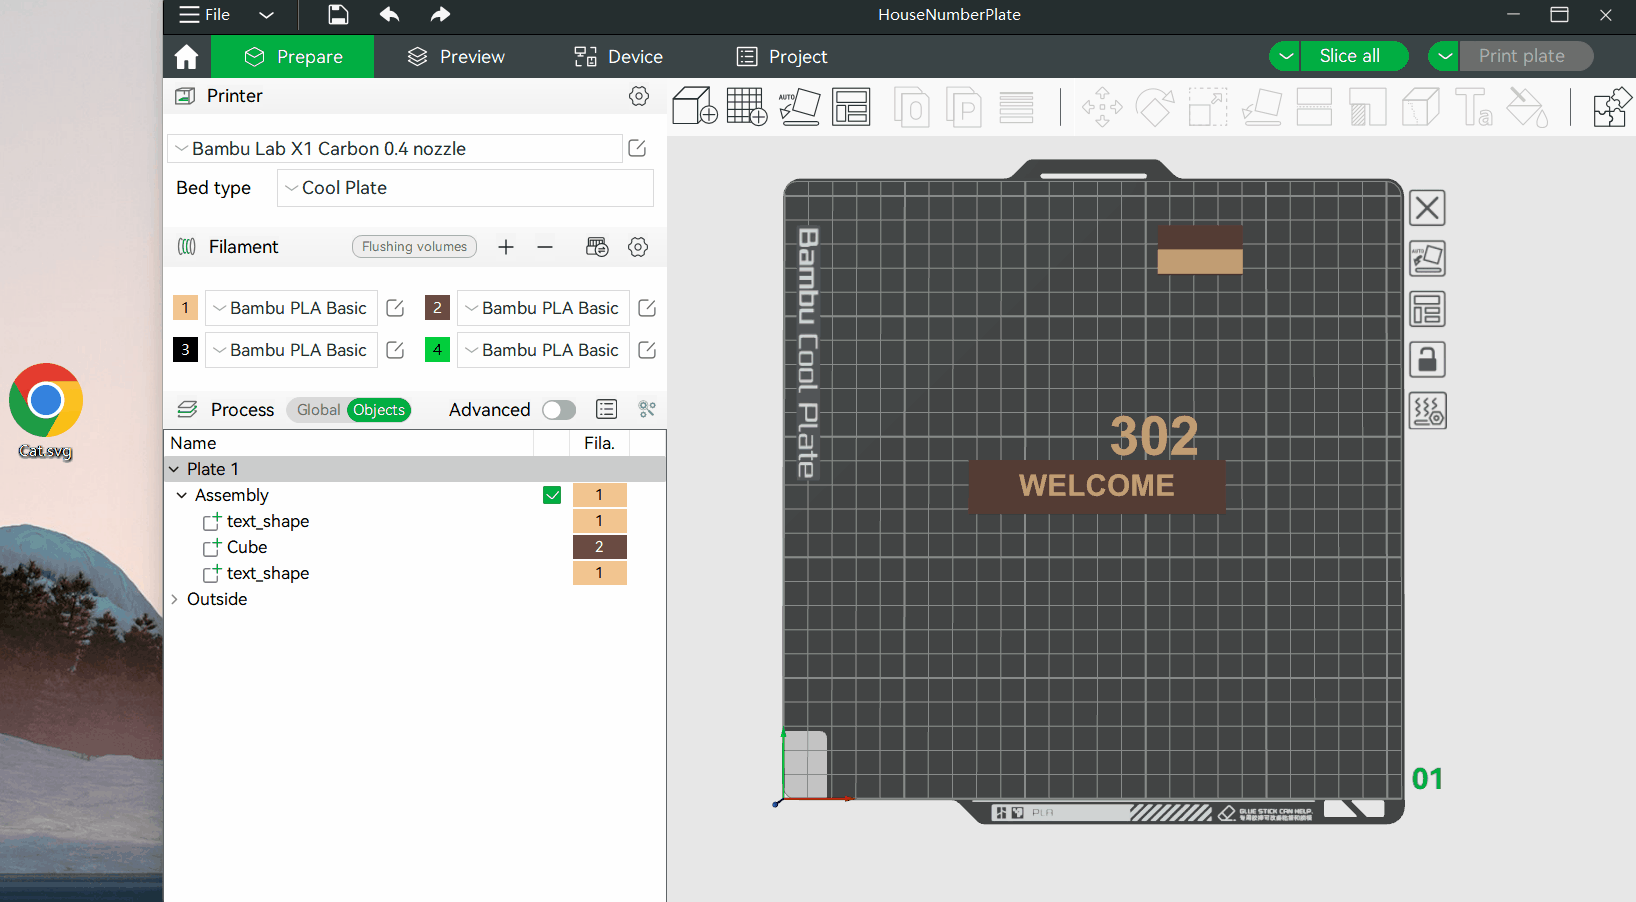Switch to the Preview tab

tap(456, 57)
